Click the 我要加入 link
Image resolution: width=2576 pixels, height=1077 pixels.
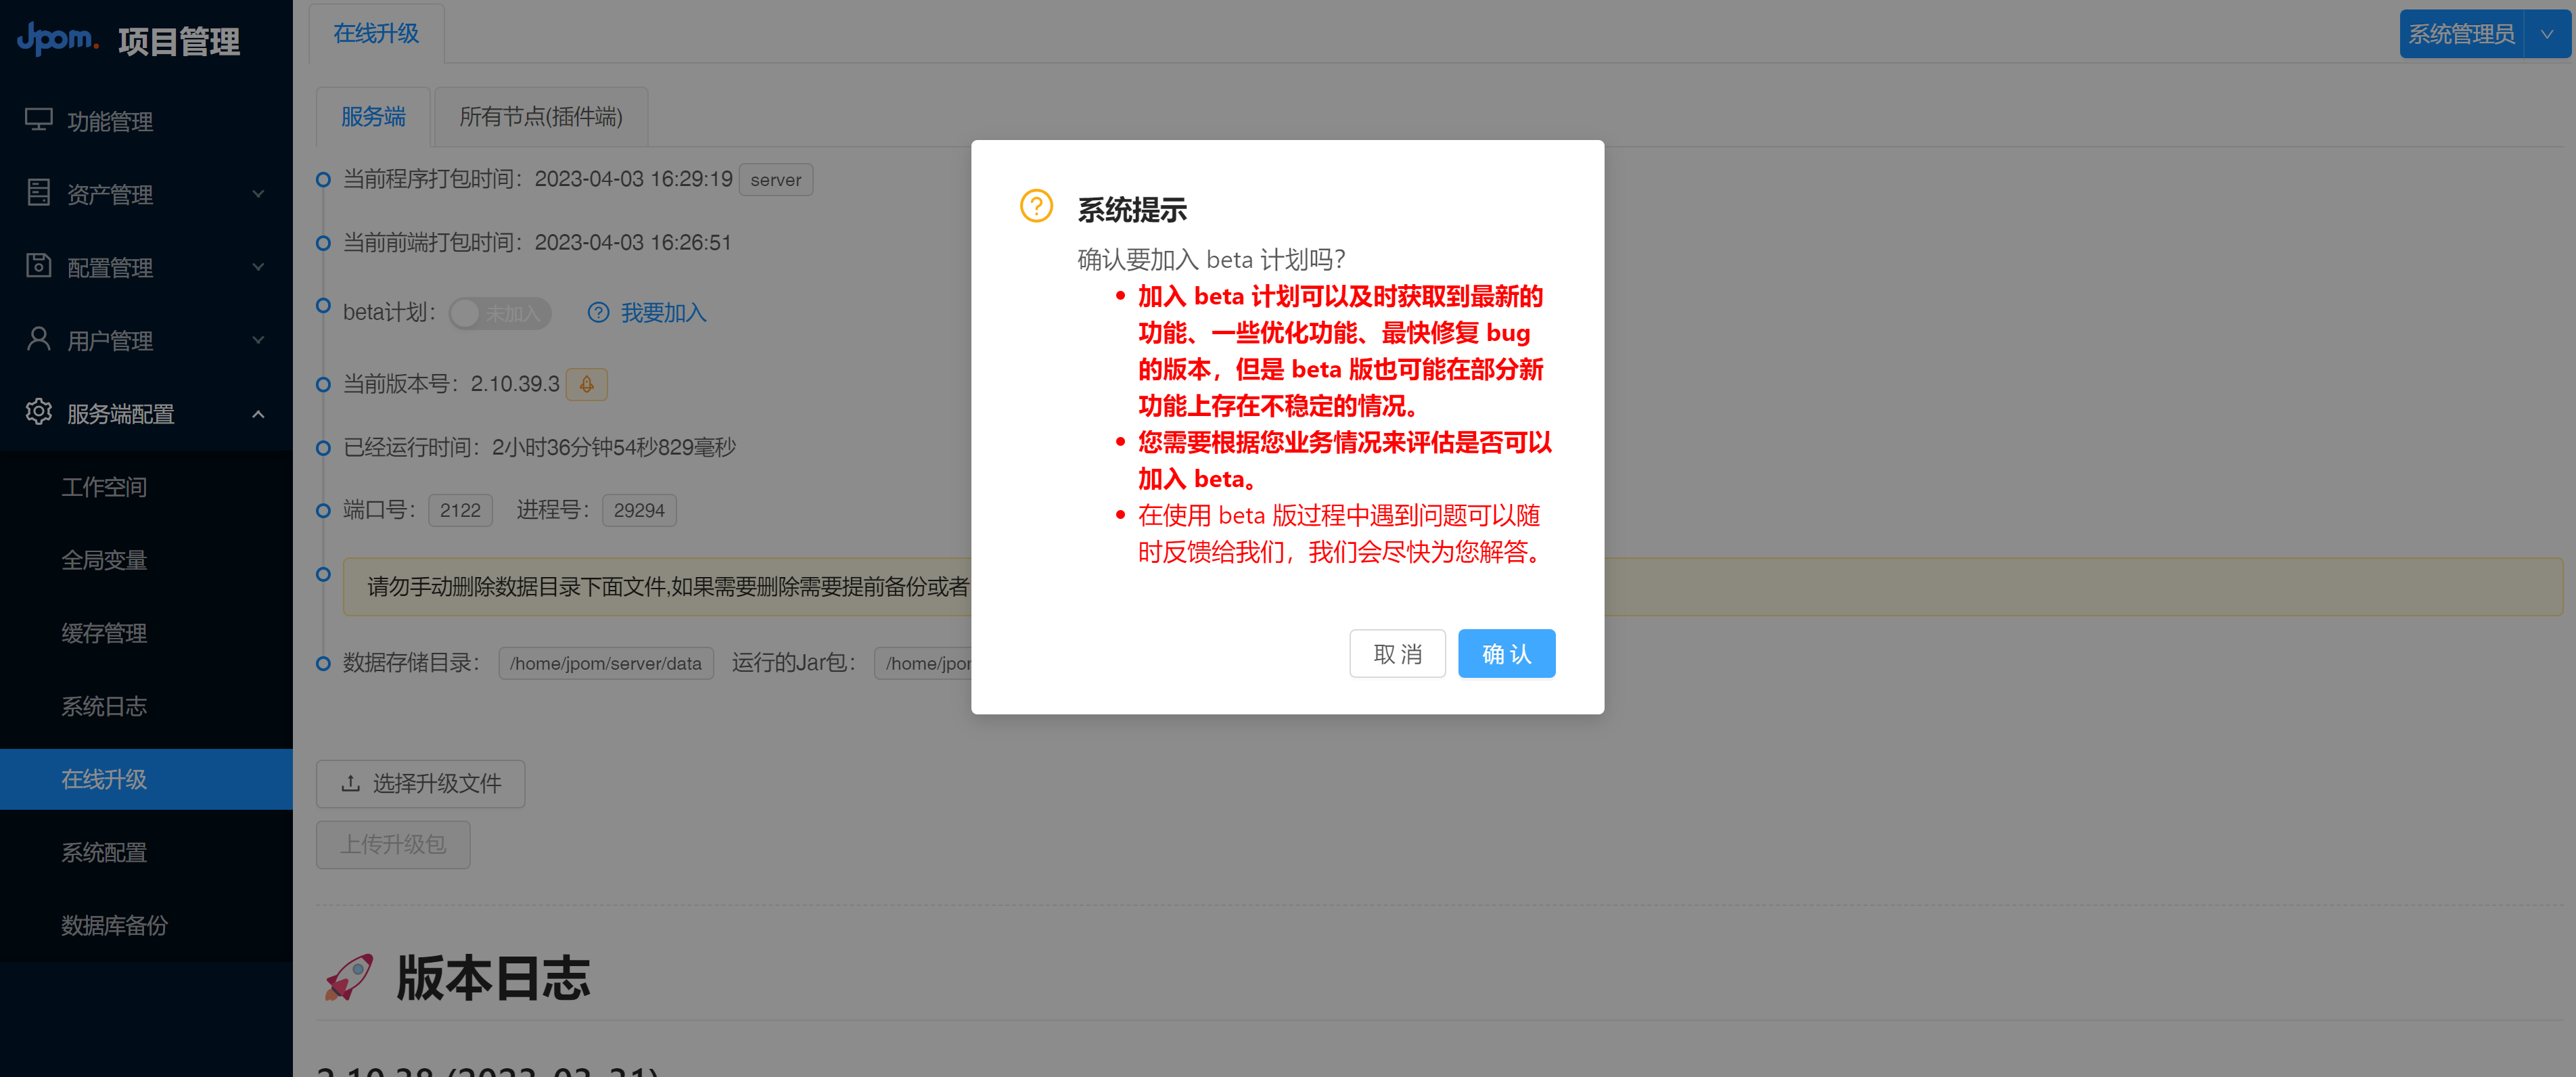[663, 313]
